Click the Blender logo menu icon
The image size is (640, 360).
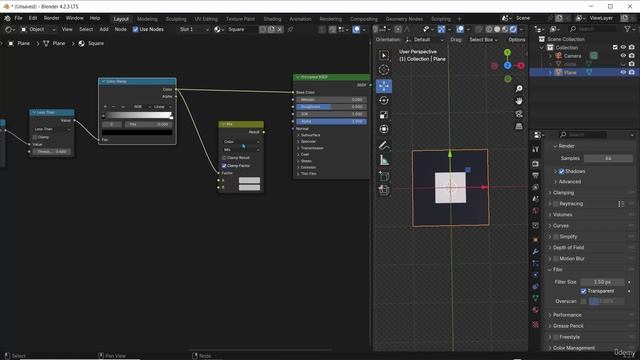[7, 18]
